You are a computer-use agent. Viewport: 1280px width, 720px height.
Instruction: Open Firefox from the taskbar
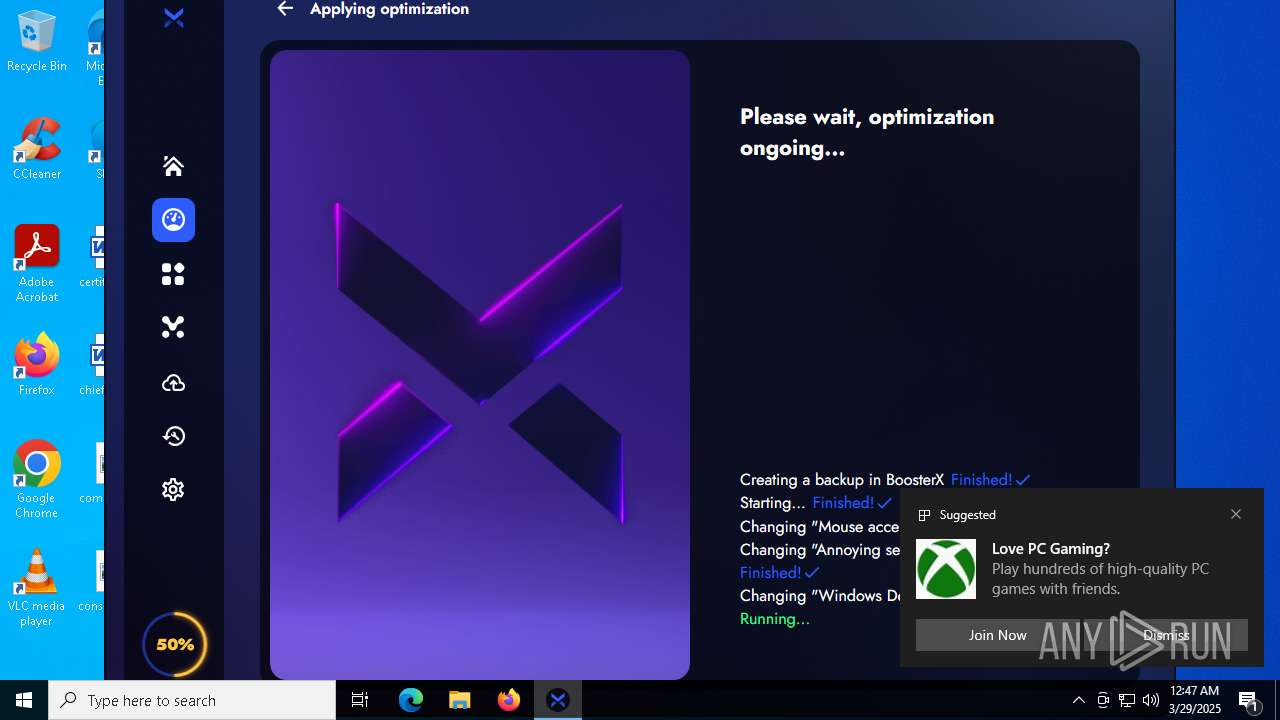point(509,700)
